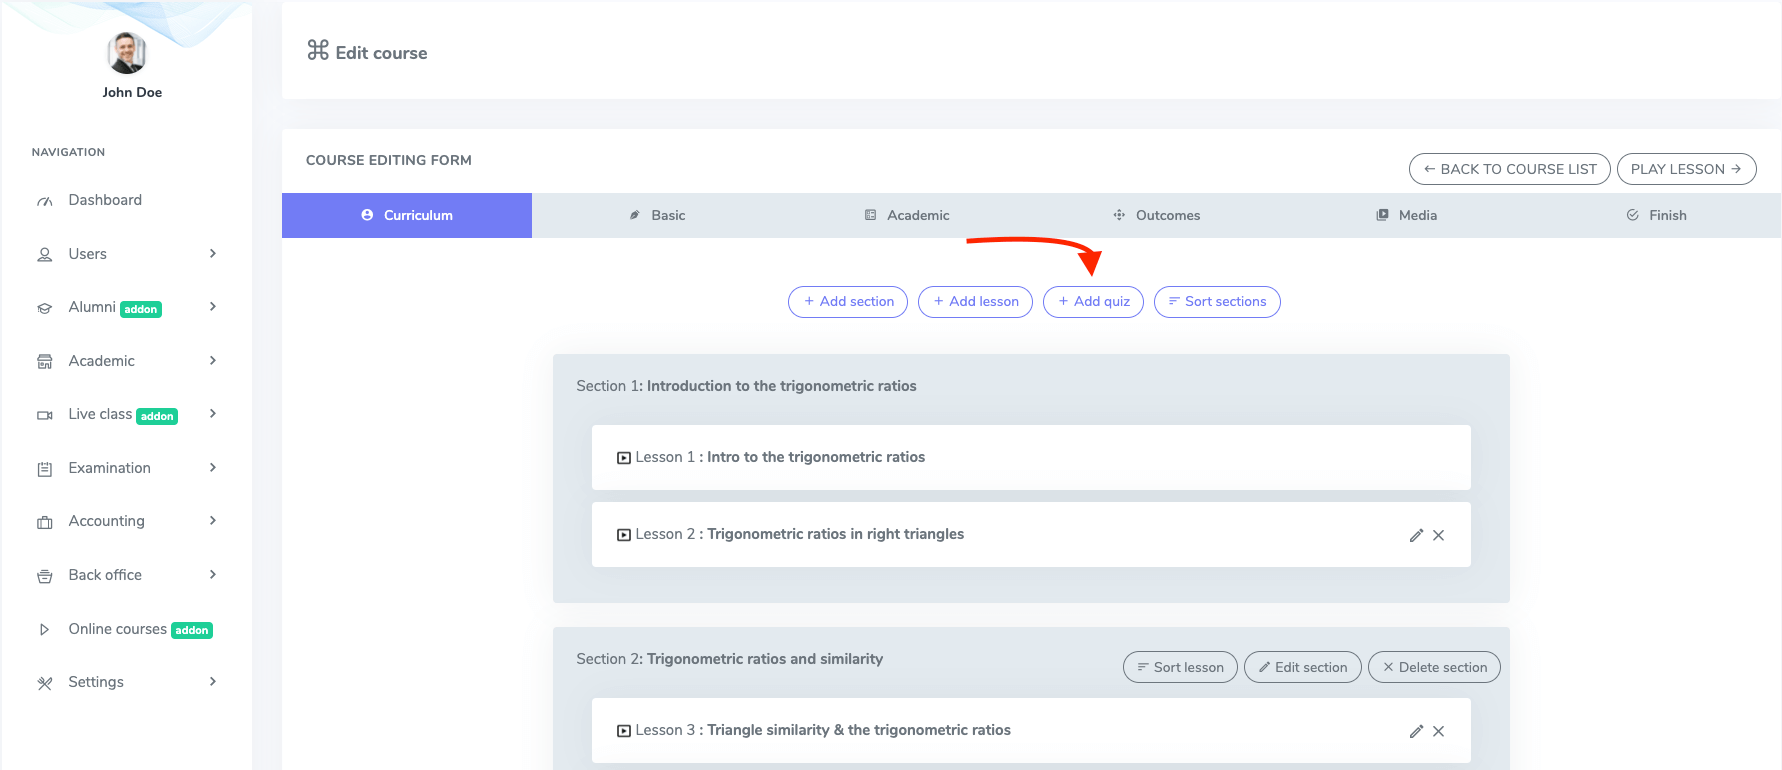Viewport: 1782px width, 770px height.
Task: Open the Sort sections button
Action: (x=1216, y=302)
